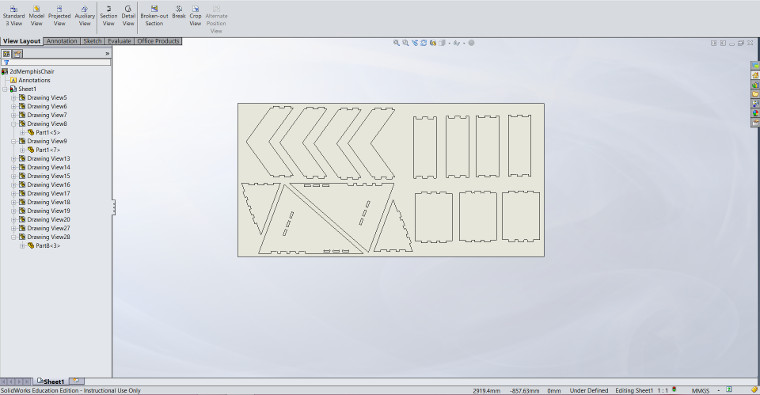This screenshot has height=395, width=760.
Task: Open the first Task Pane tab icon
Action: (x=755, y=66)
